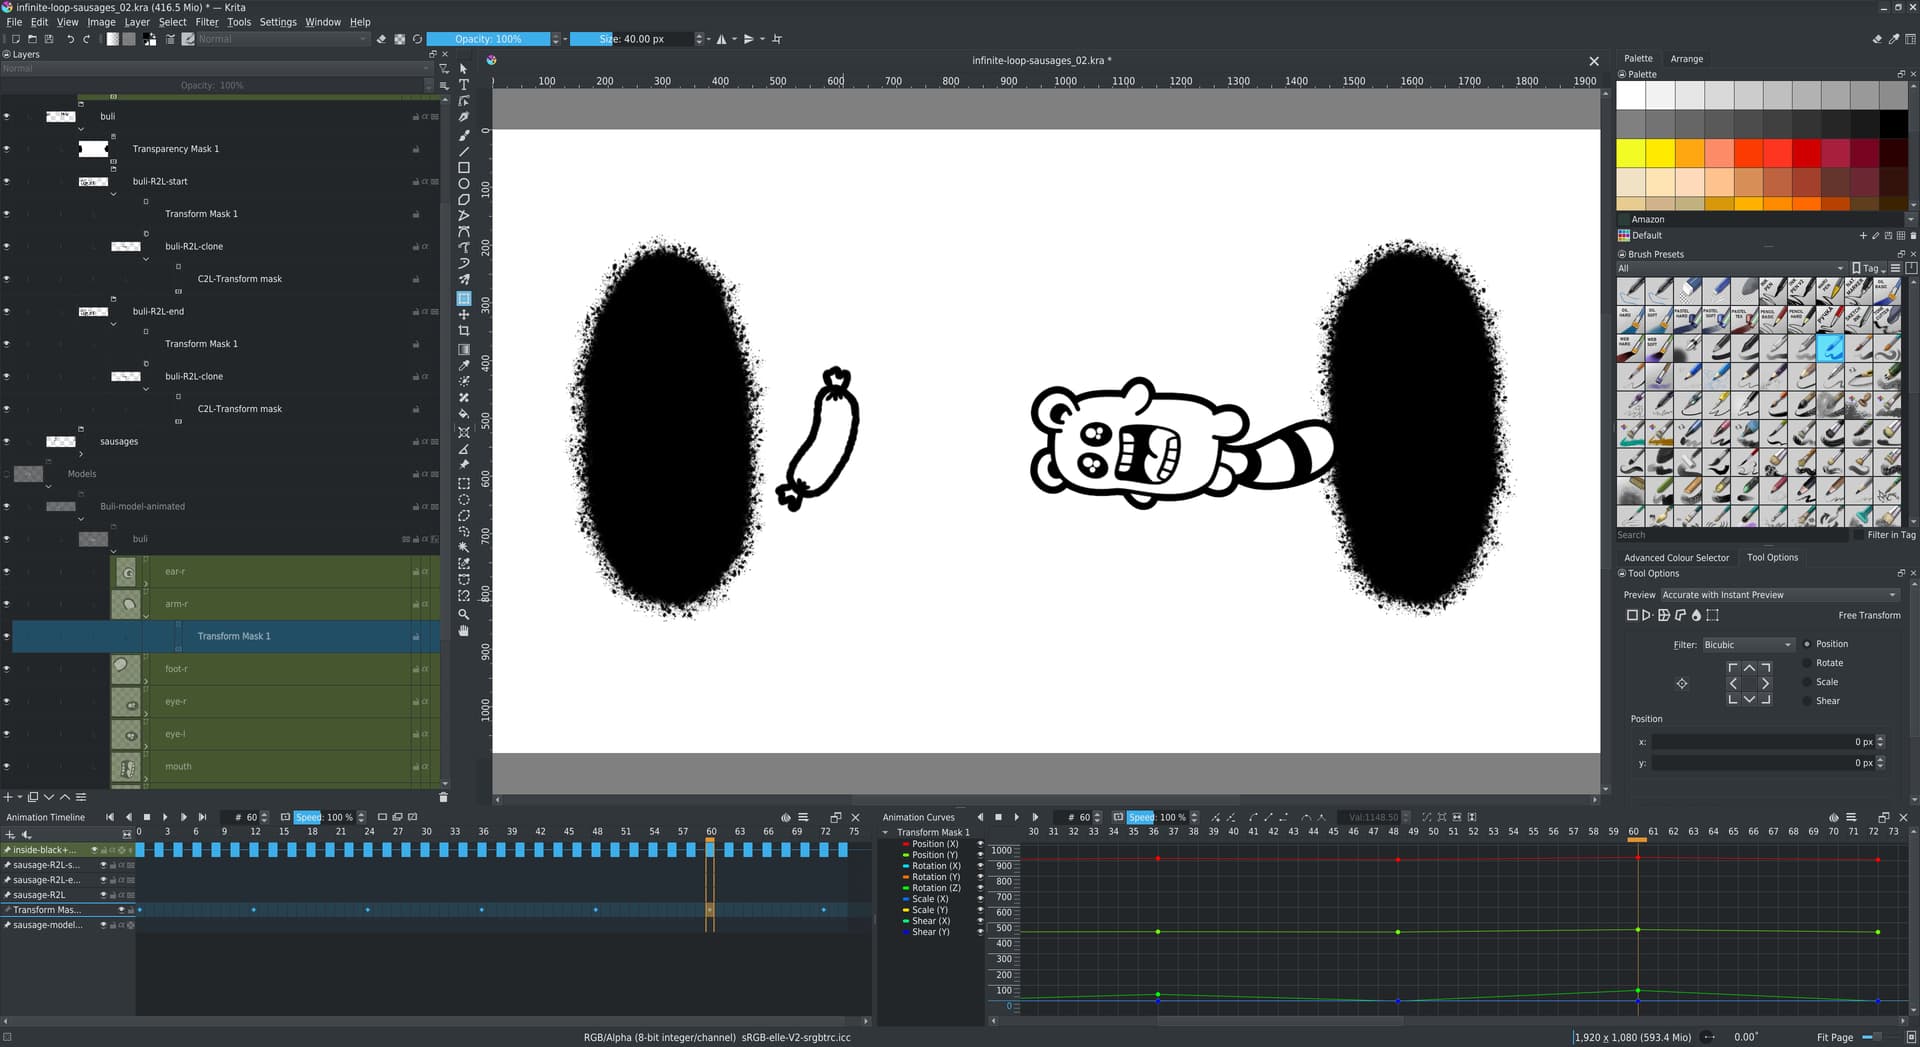
Task: Select the Crop tool
Action: 464,331
